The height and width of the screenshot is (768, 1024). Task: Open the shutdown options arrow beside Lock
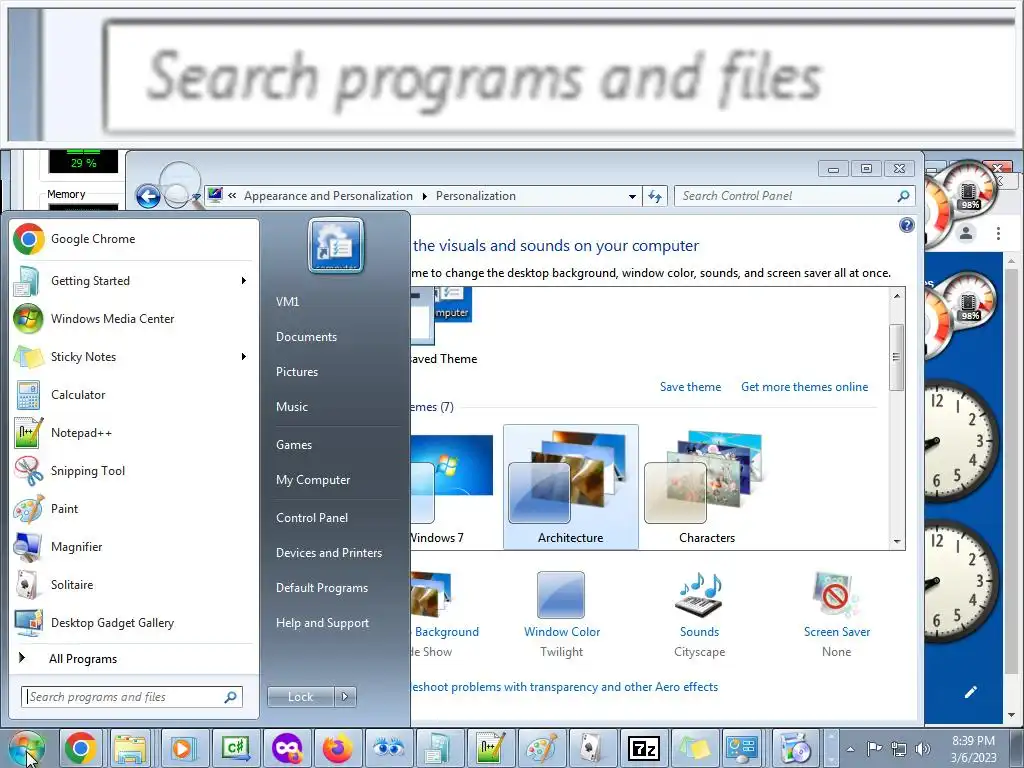coord(345,697)
